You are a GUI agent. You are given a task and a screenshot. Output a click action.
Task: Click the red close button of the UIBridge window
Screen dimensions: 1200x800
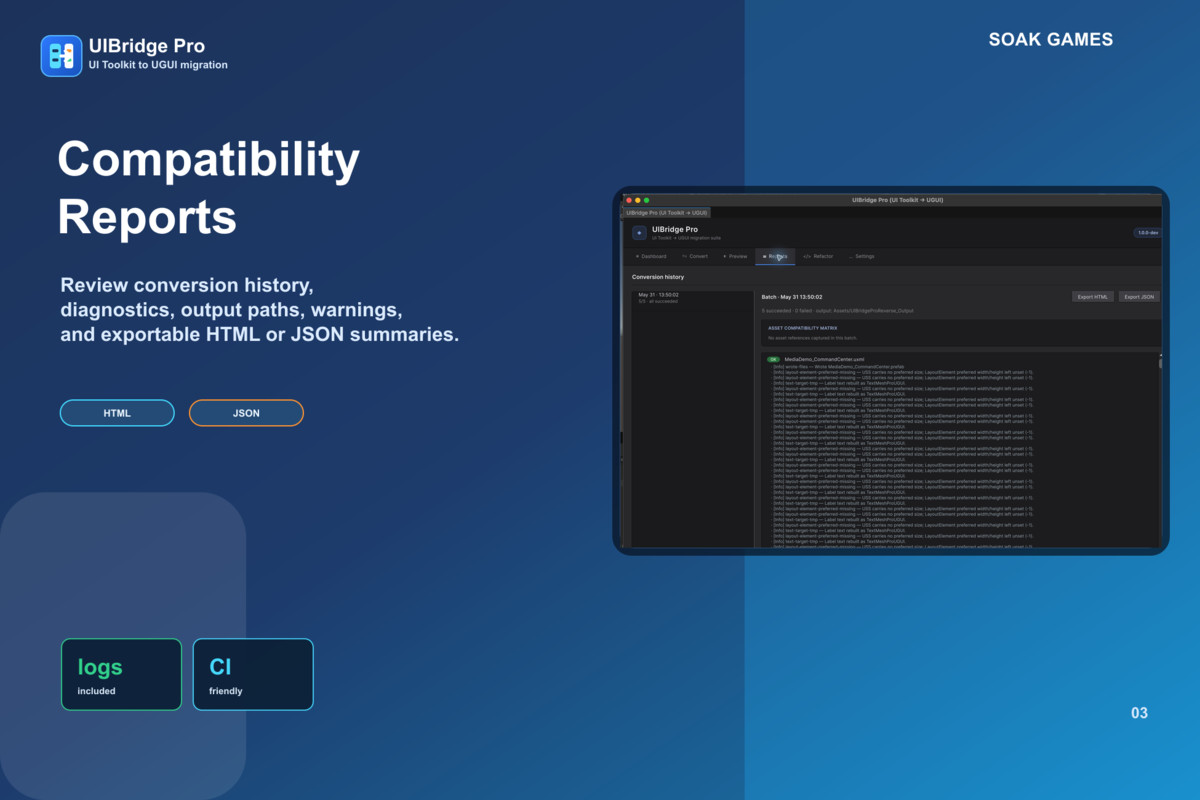coord(629,200)
